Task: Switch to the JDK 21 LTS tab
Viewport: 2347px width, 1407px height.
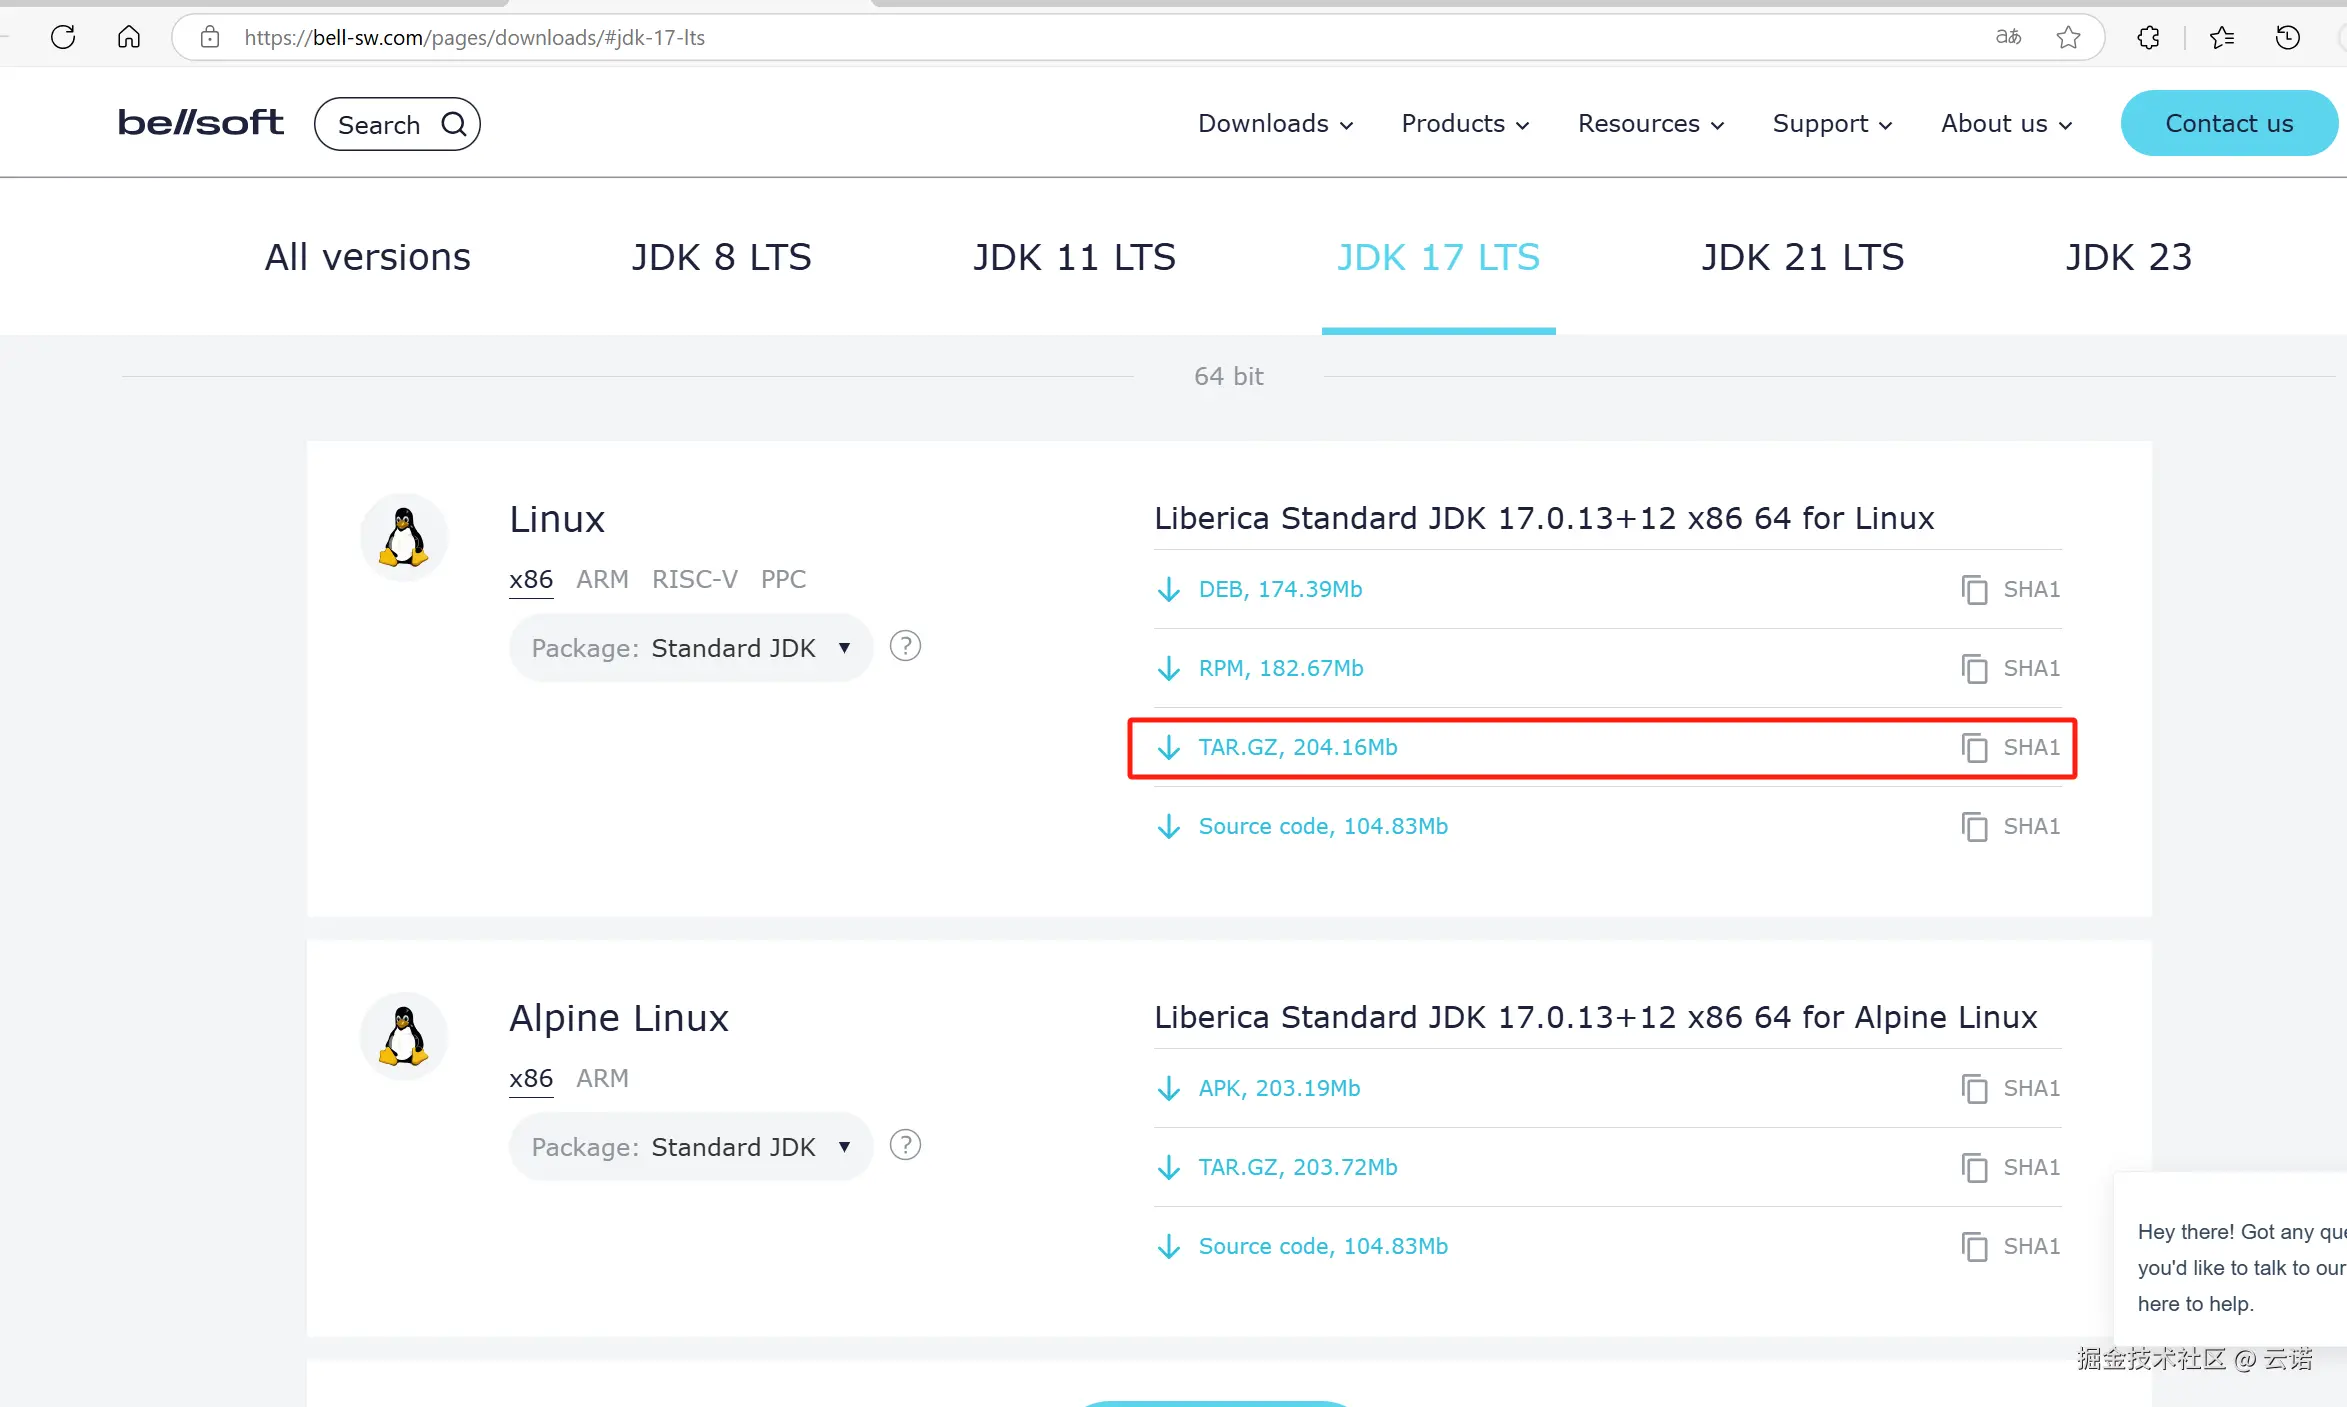Action: point(1802,257)
